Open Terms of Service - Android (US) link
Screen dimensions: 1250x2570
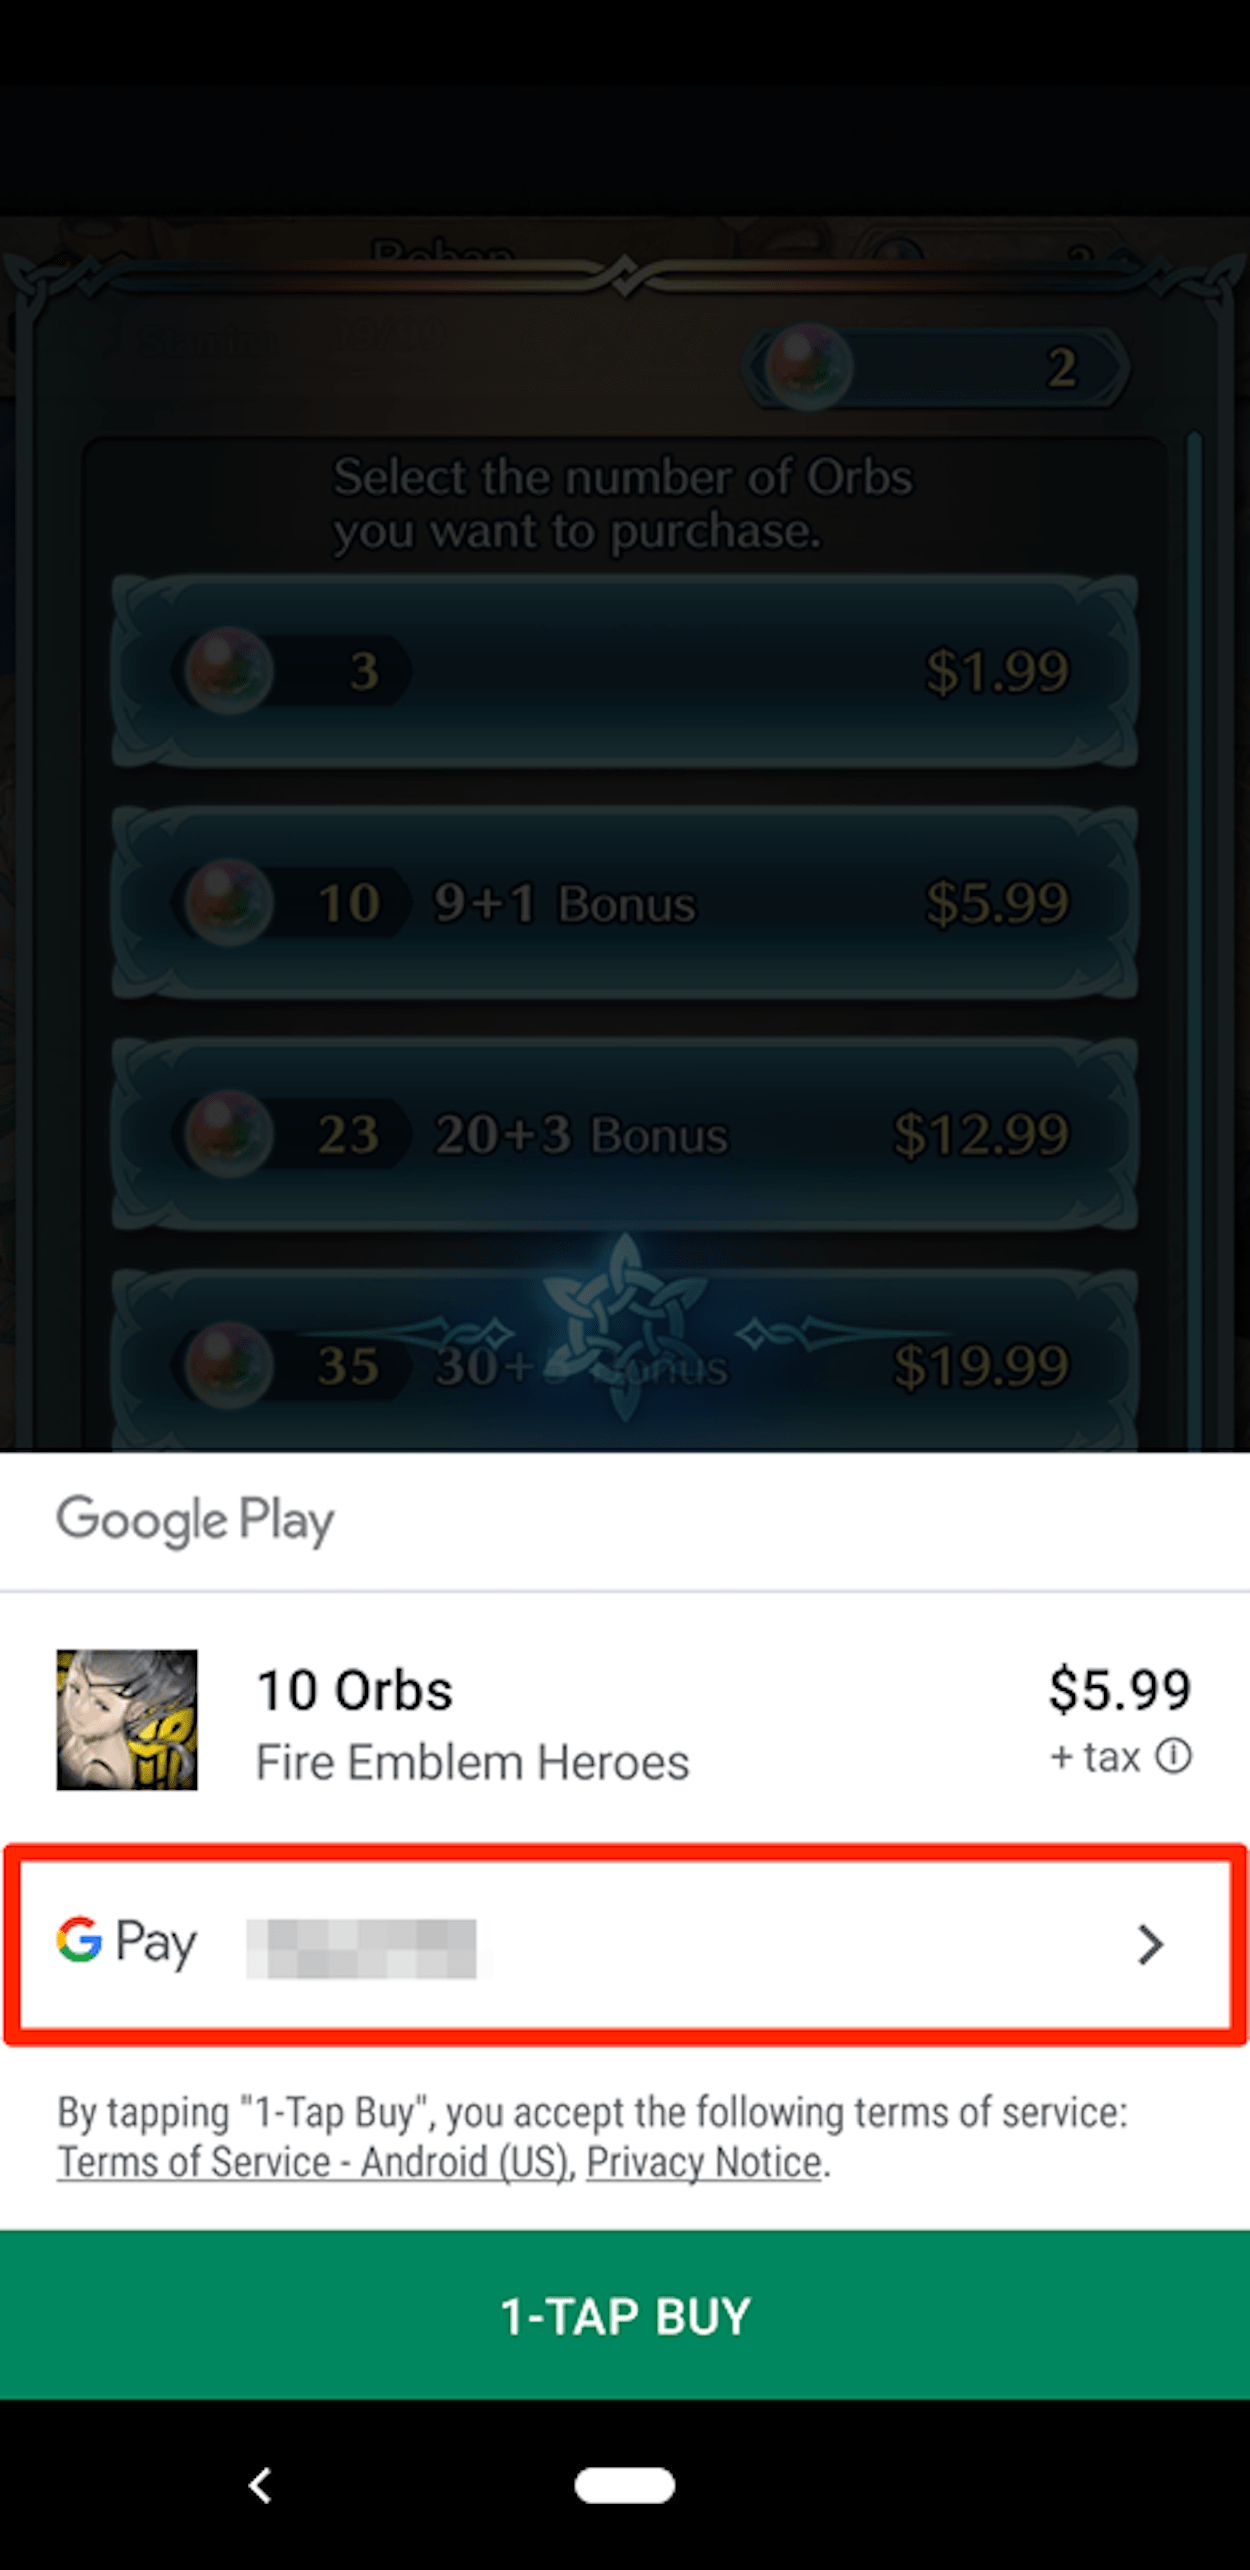coord(313,2162)
